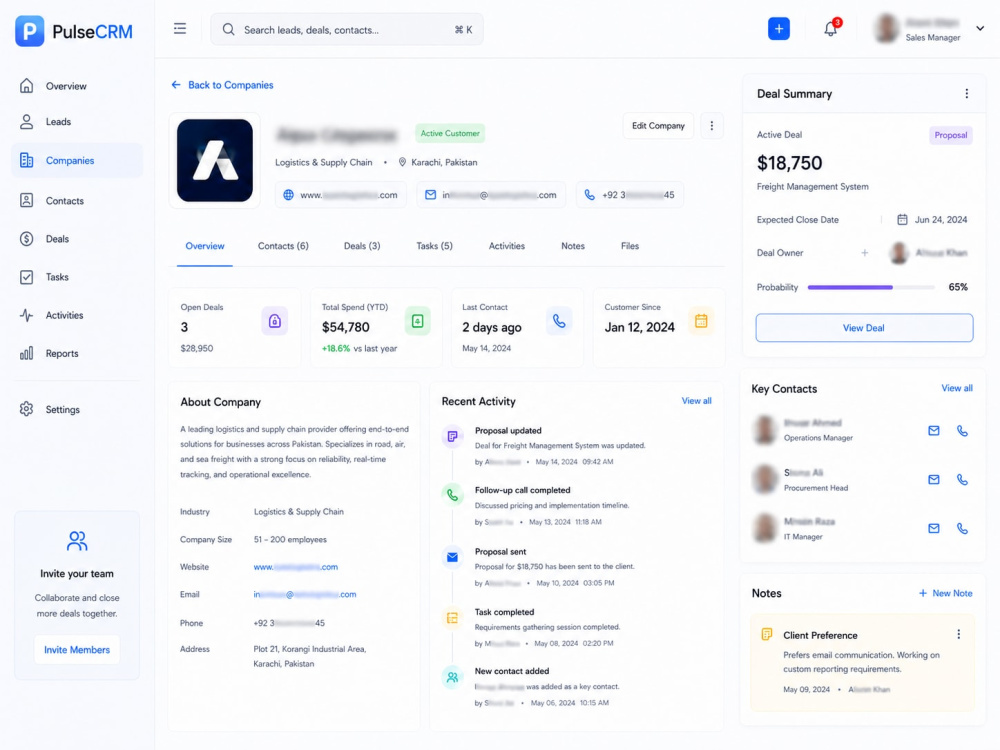Click the Total Spend green icon

click(x=417, y=321)
